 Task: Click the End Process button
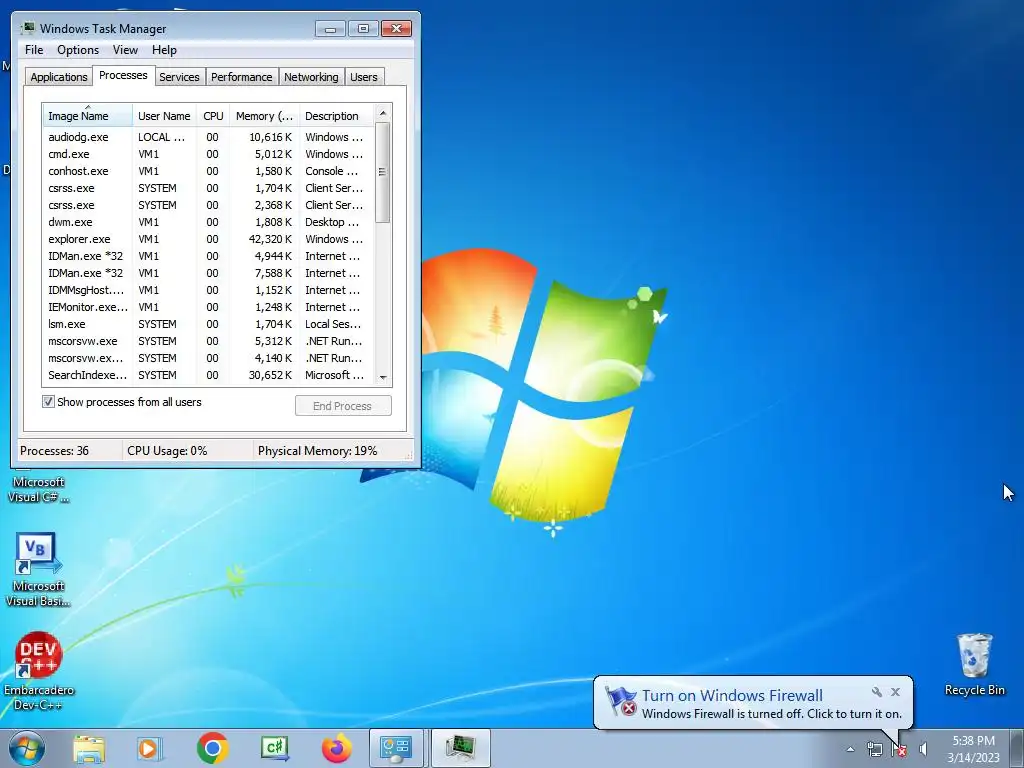point(343,406)
